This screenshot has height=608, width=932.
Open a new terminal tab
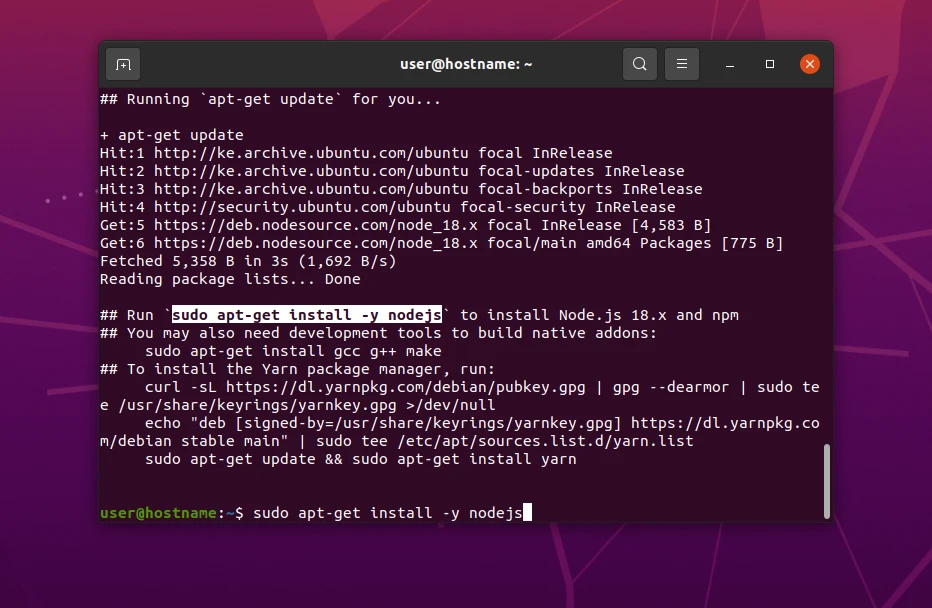123,64
